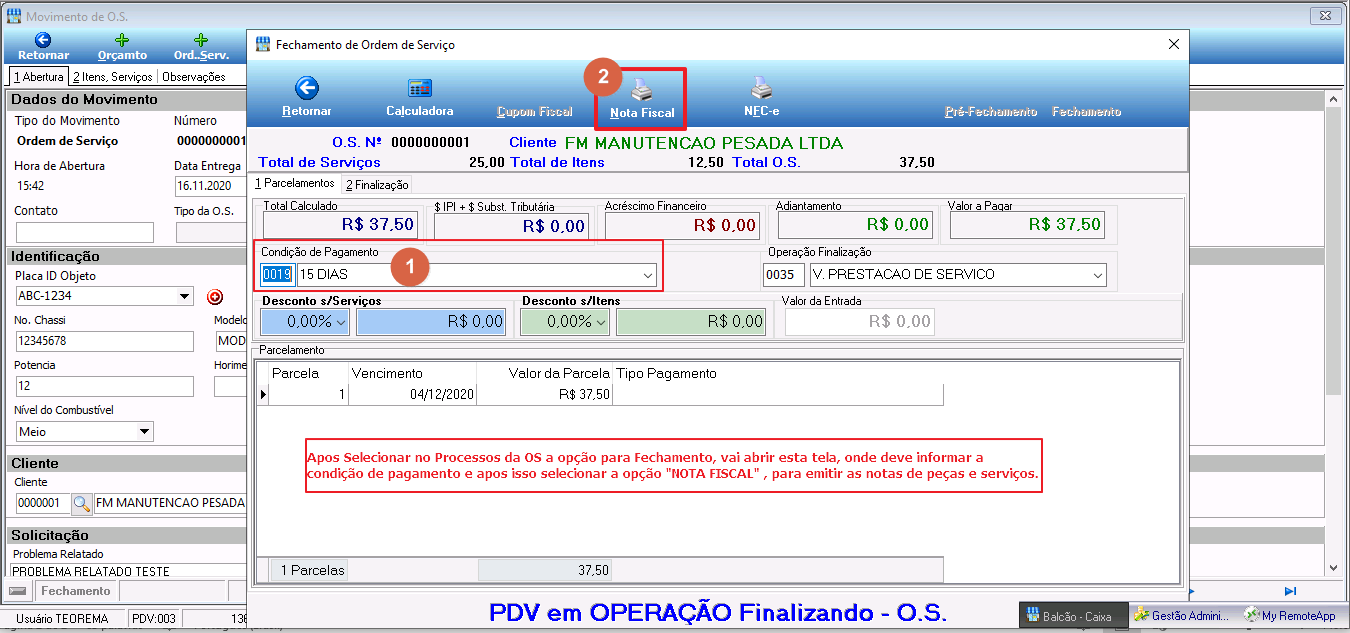1350x633 pixels.
Task: Click the Tipo Pagamento cell of parcela 1
Action: (x=778, y=394)
